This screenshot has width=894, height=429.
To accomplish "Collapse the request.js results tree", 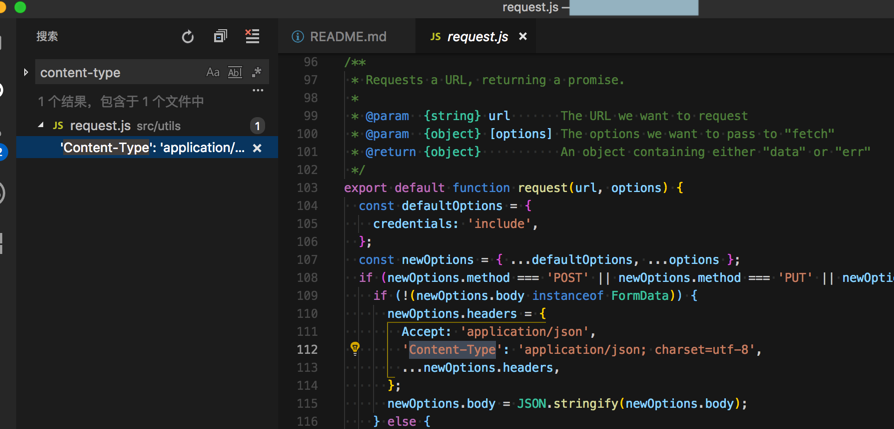I will (x=41, y=126).
